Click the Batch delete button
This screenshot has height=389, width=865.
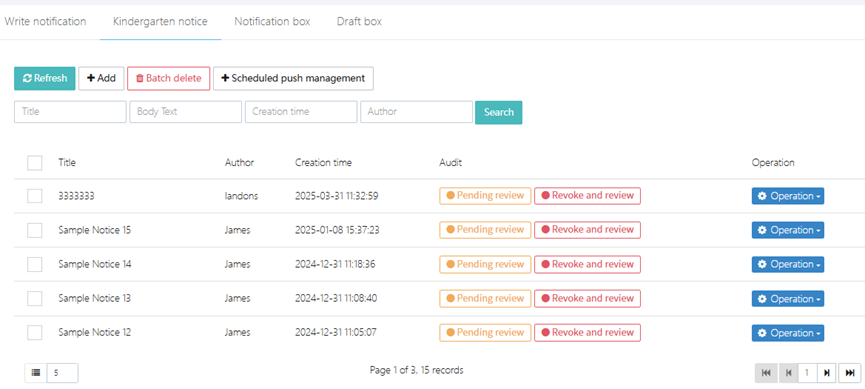tap(168, 78)
